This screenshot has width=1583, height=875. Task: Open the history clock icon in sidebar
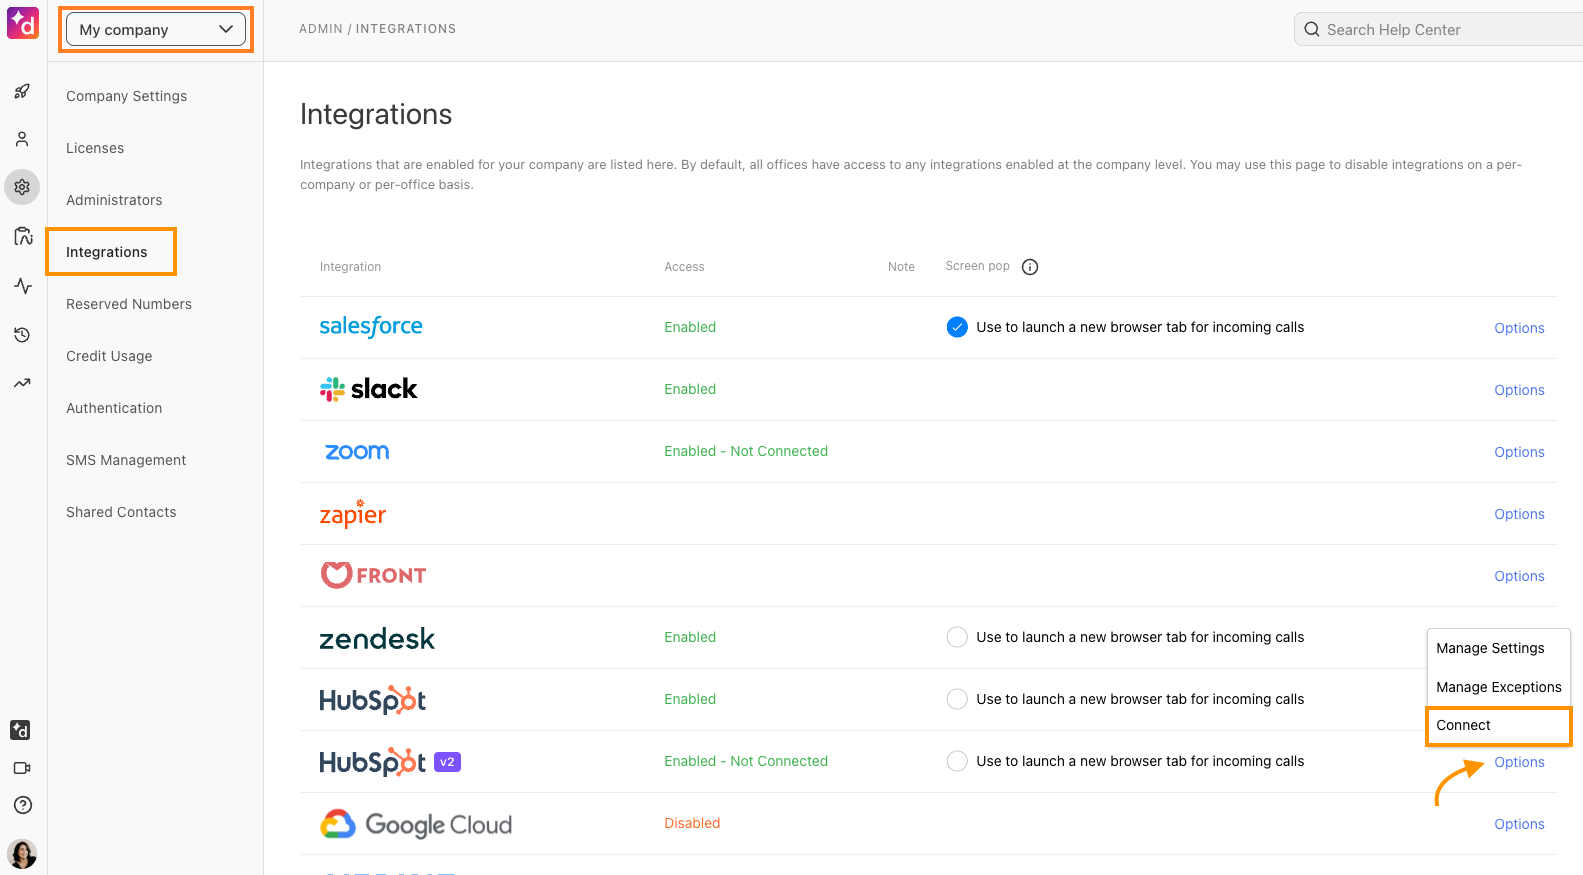click(x=22, y=335)
